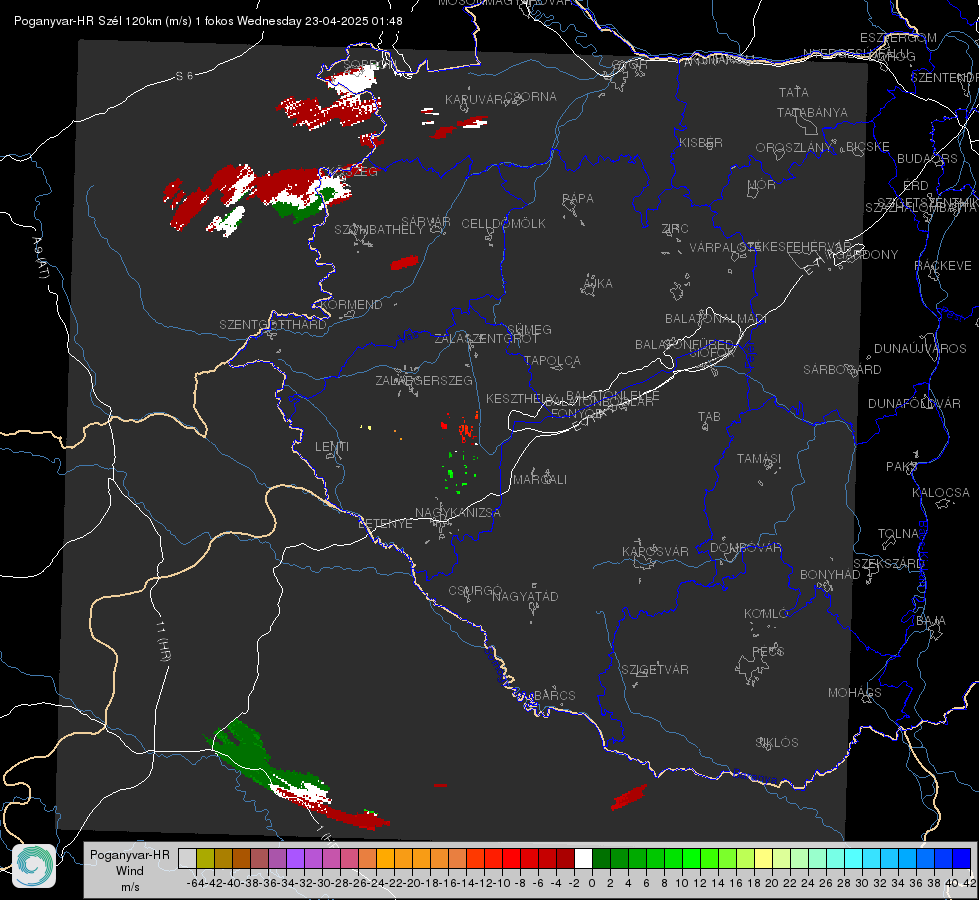Viewport: 979px width, 900px height.
Task: Click the SARVAR city label
Action: (x=425, y=222)
